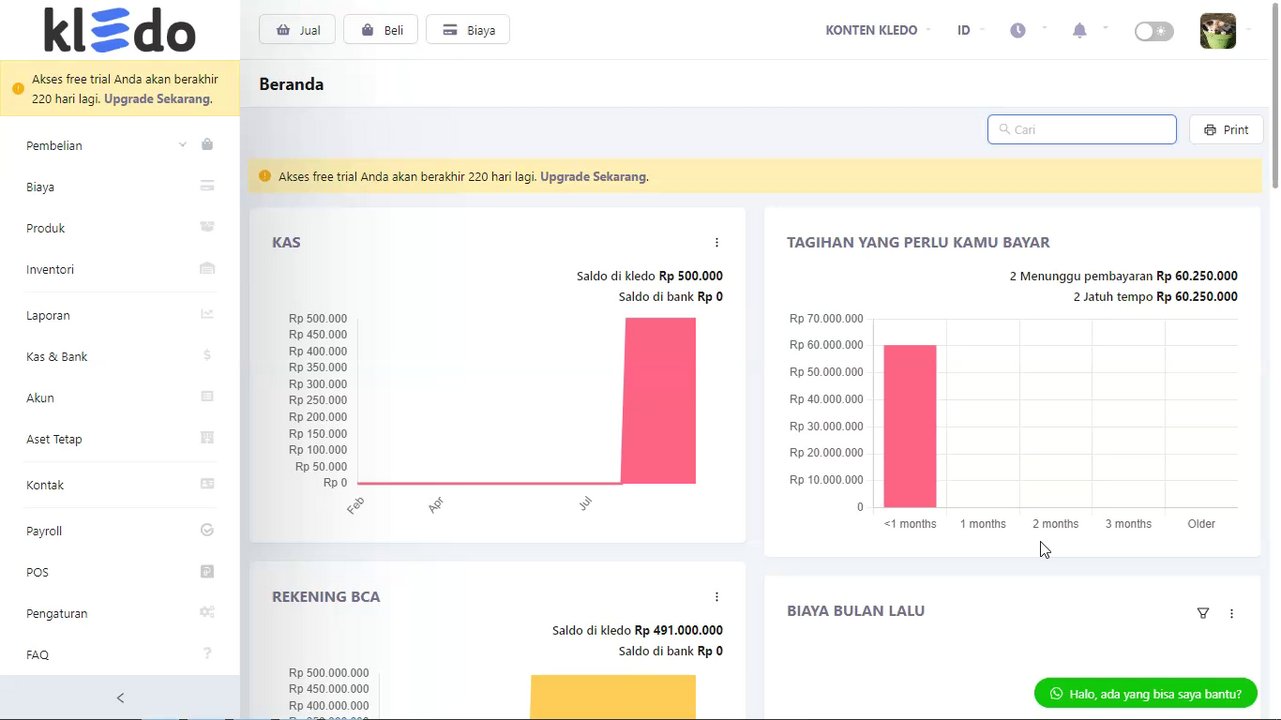
Task: Open the WhatsApp help chat button
Action: click(1145, 693)
